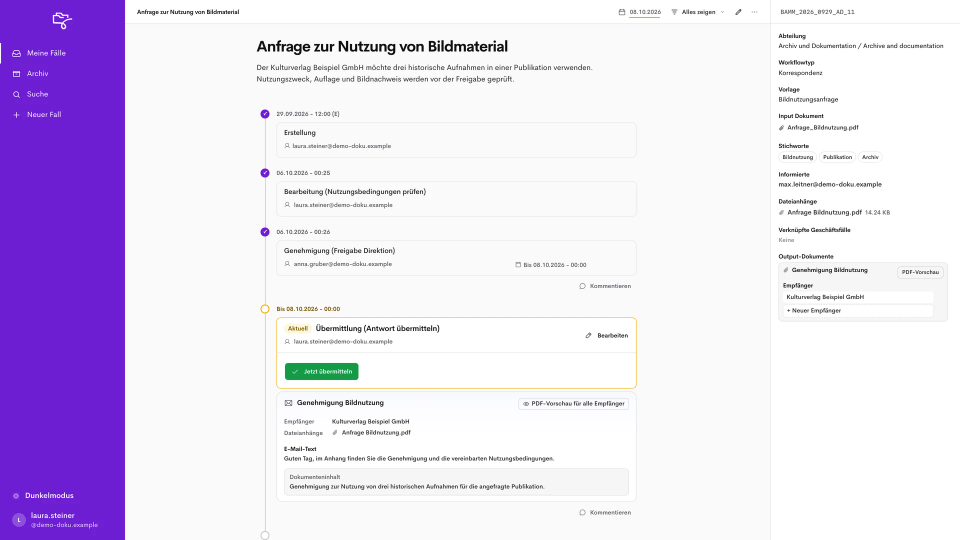Click the envelope icon beside Genehmigung Bildnutzung
This screenshot has height=540, width=960.
(x=288, y=403)
